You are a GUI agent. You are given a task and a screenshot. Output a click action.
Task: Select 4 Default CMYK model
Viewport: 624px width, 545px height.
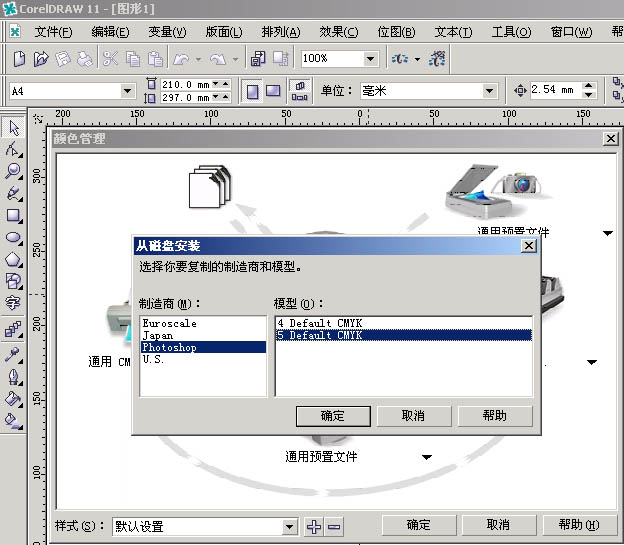(x=404, y=323)
